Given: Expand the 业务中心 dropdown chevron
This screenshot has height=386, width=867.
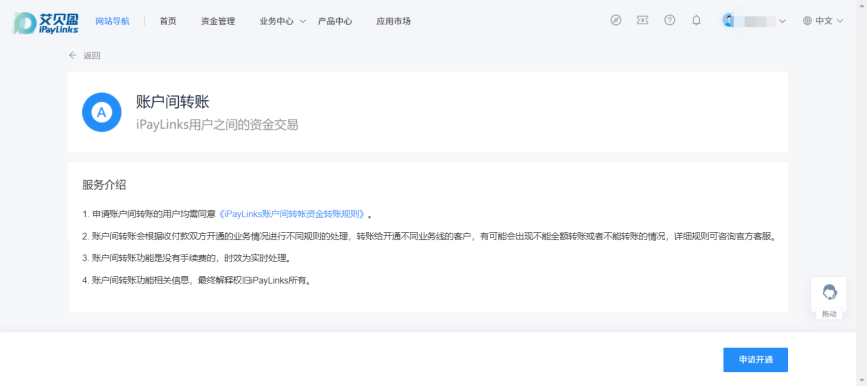Looking at the screenshot, I should point(302,22).
